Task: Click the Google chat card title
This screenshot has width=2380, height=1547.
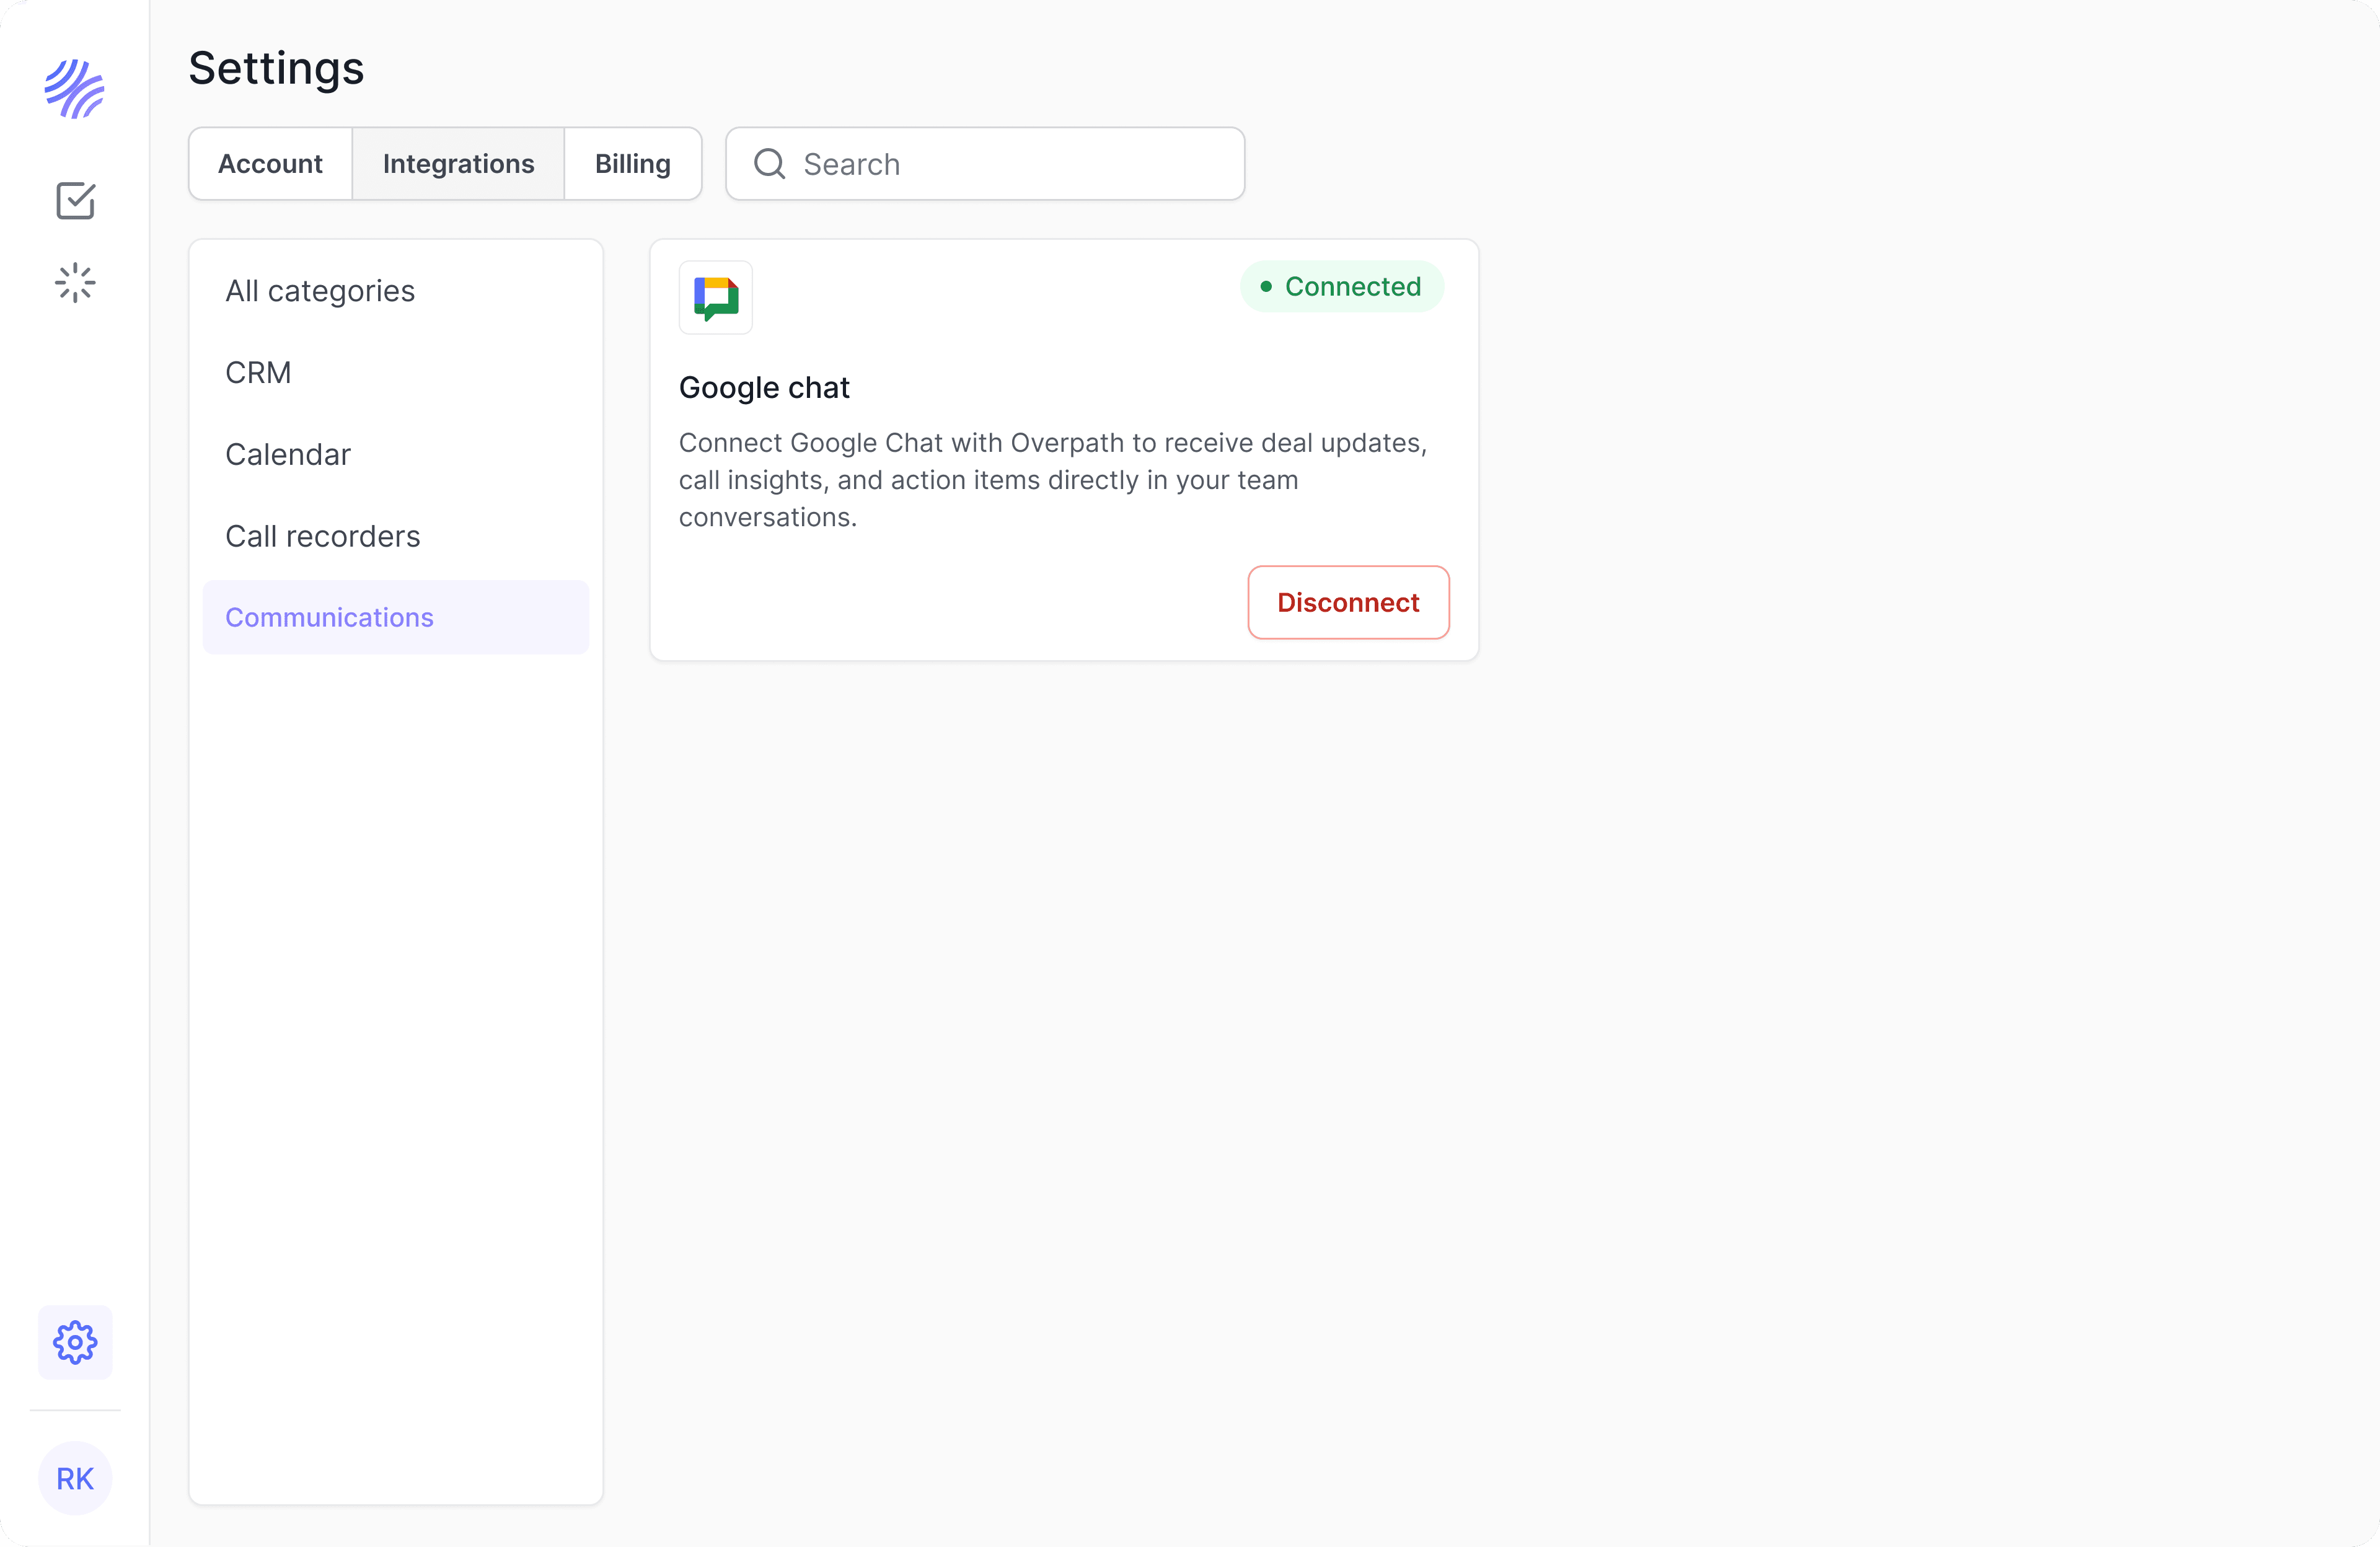Action: (x=764, y=388)
